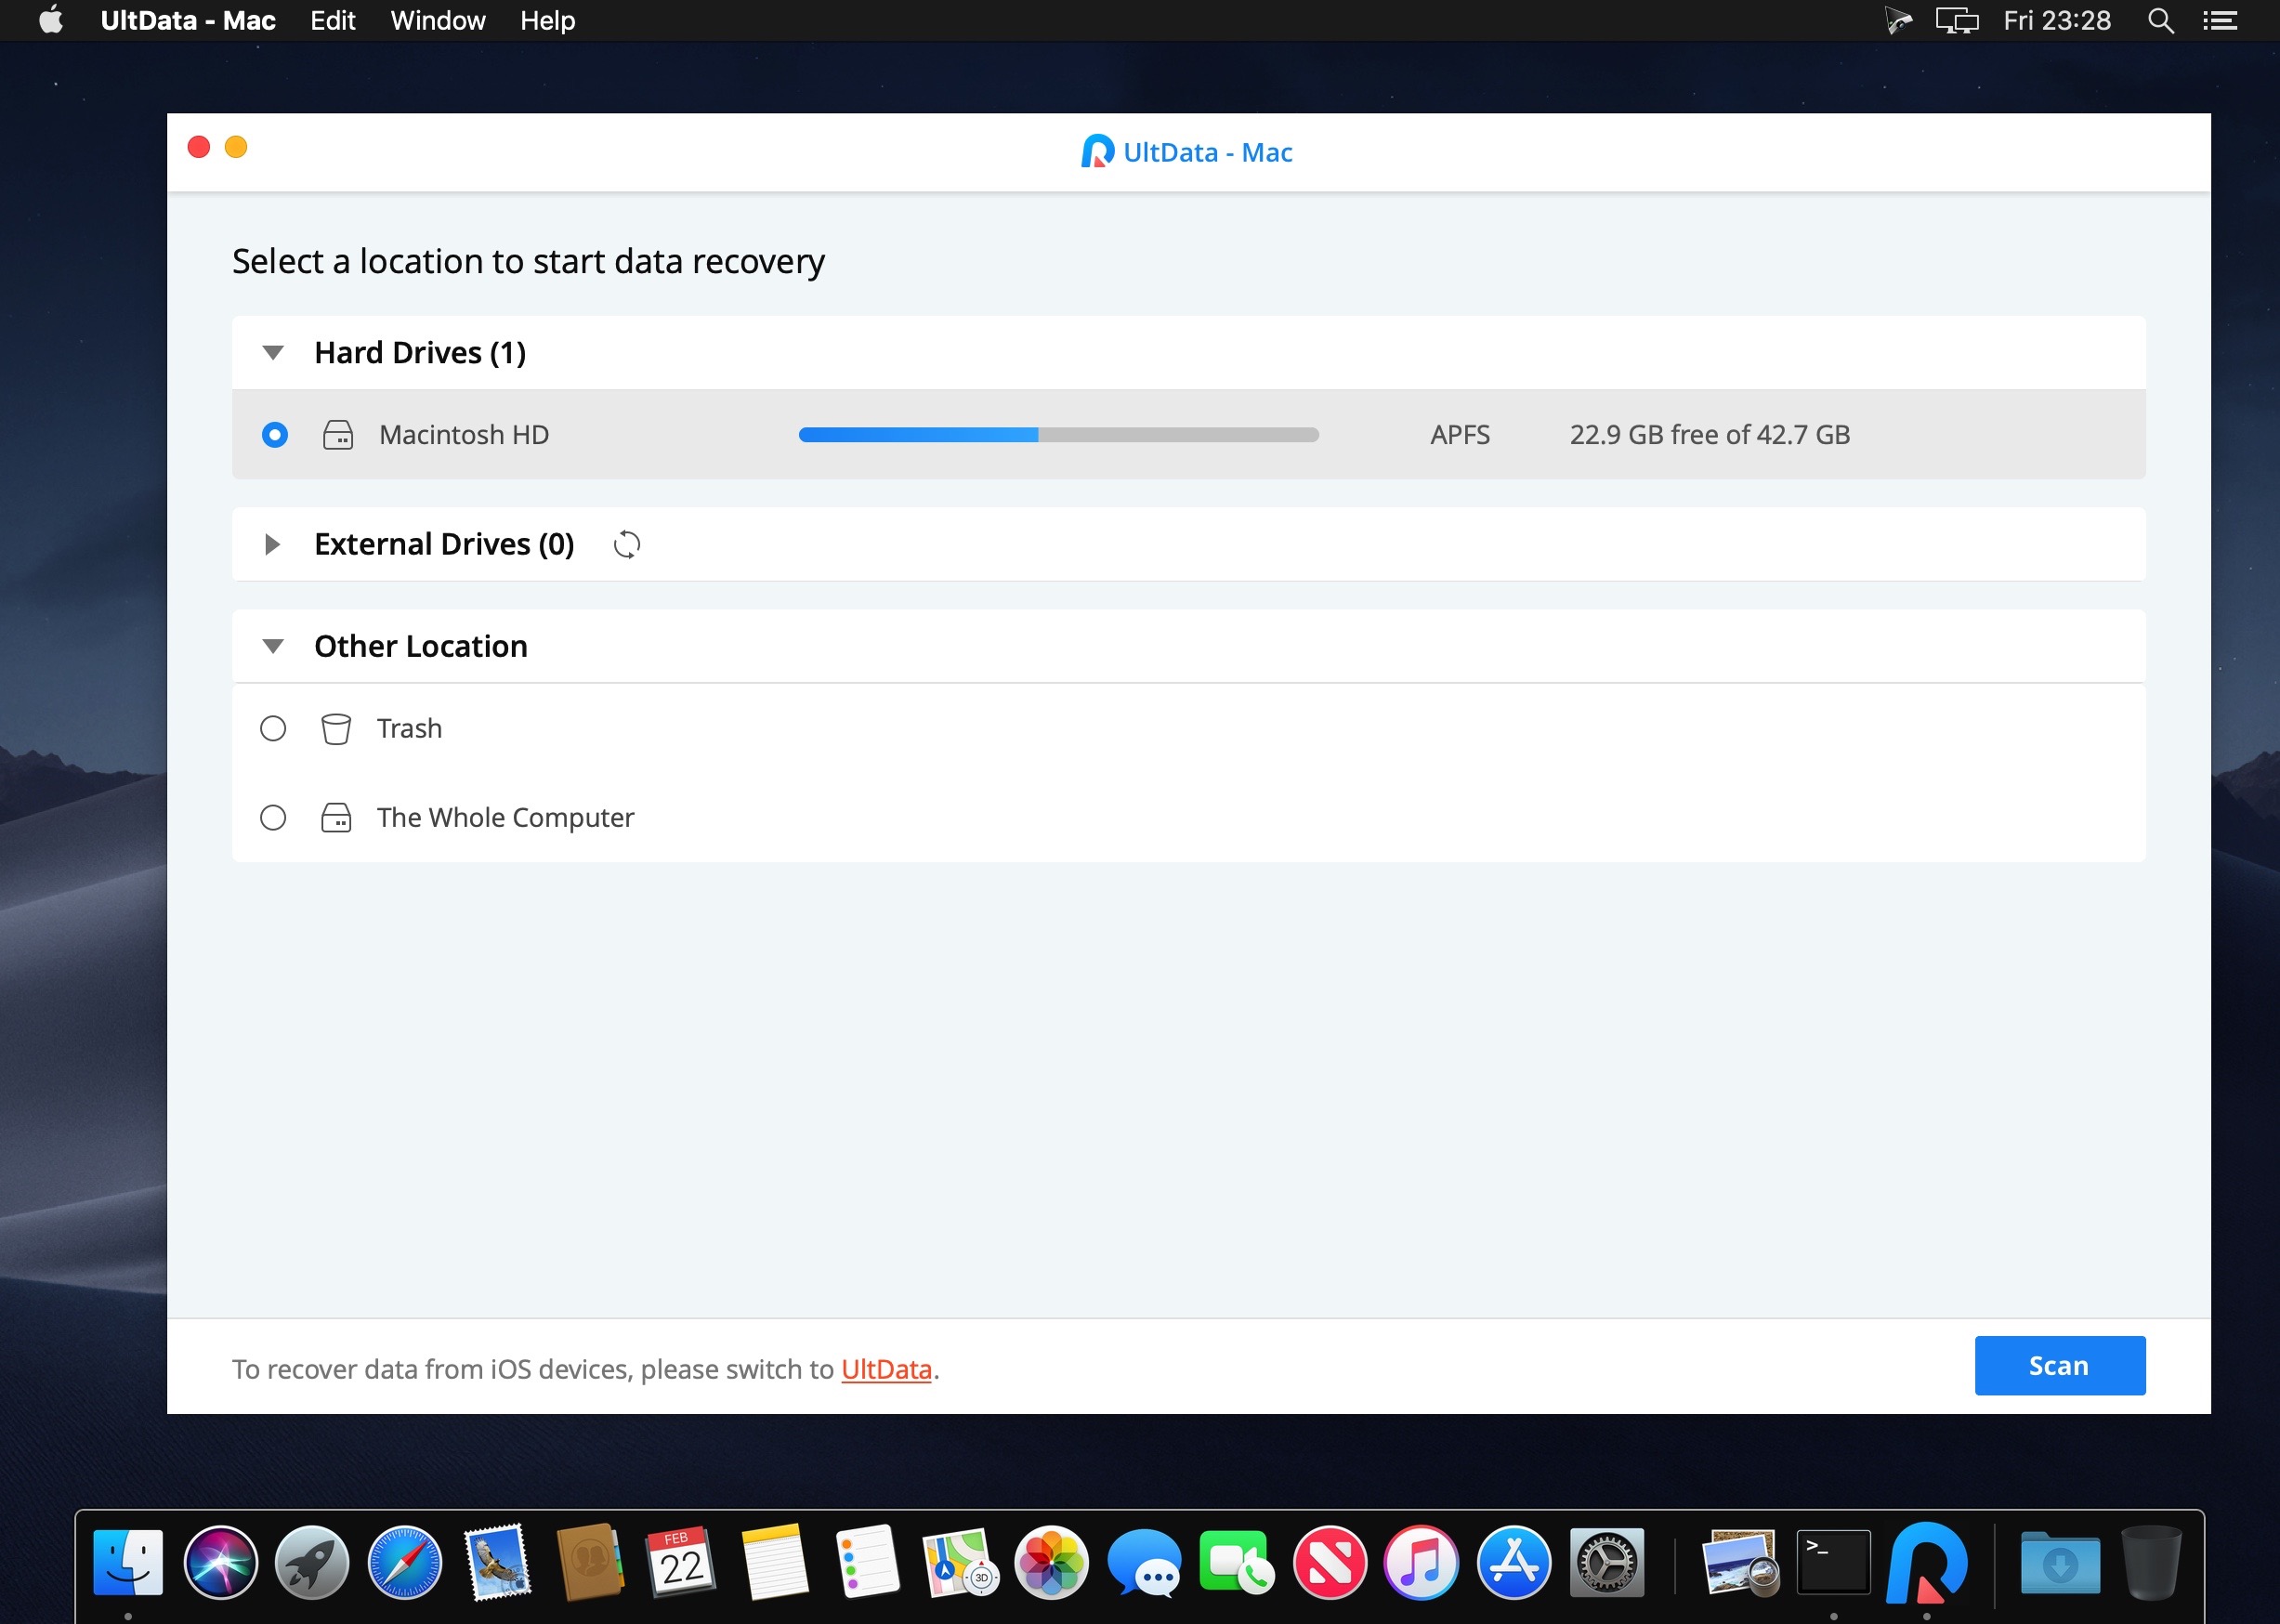Click the UltData hyperlink in footer
This screenshot has height=1624, width=2280.
tap(884, 1368)
